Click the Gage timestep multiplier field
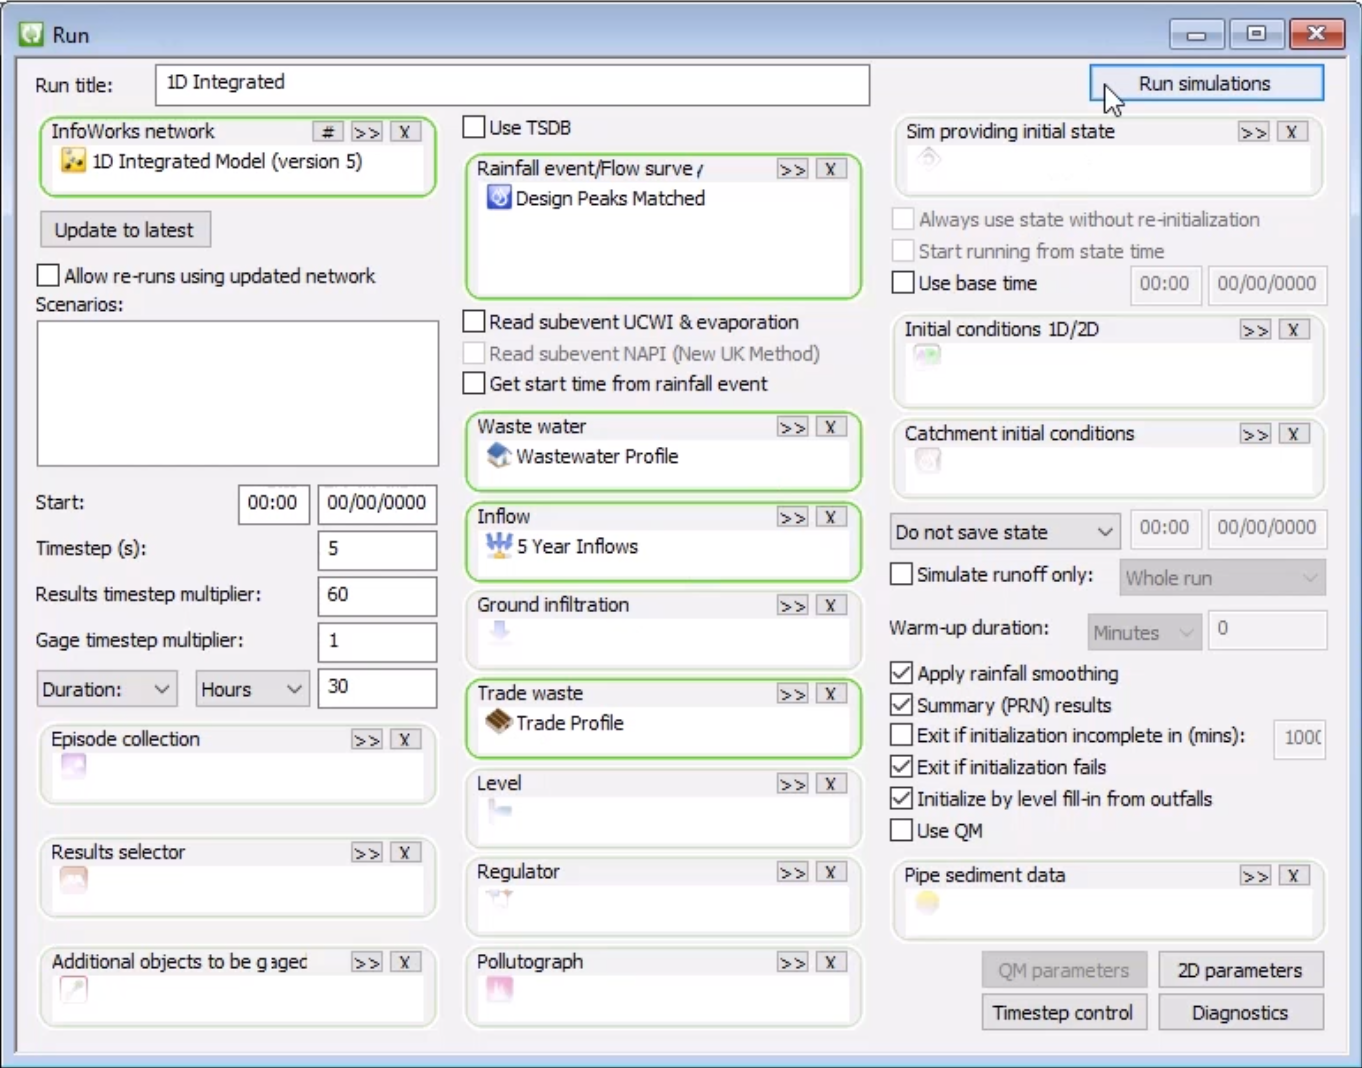Image resolution: width=1362 pixels, height=1068 pixels. tap(377, 641)
